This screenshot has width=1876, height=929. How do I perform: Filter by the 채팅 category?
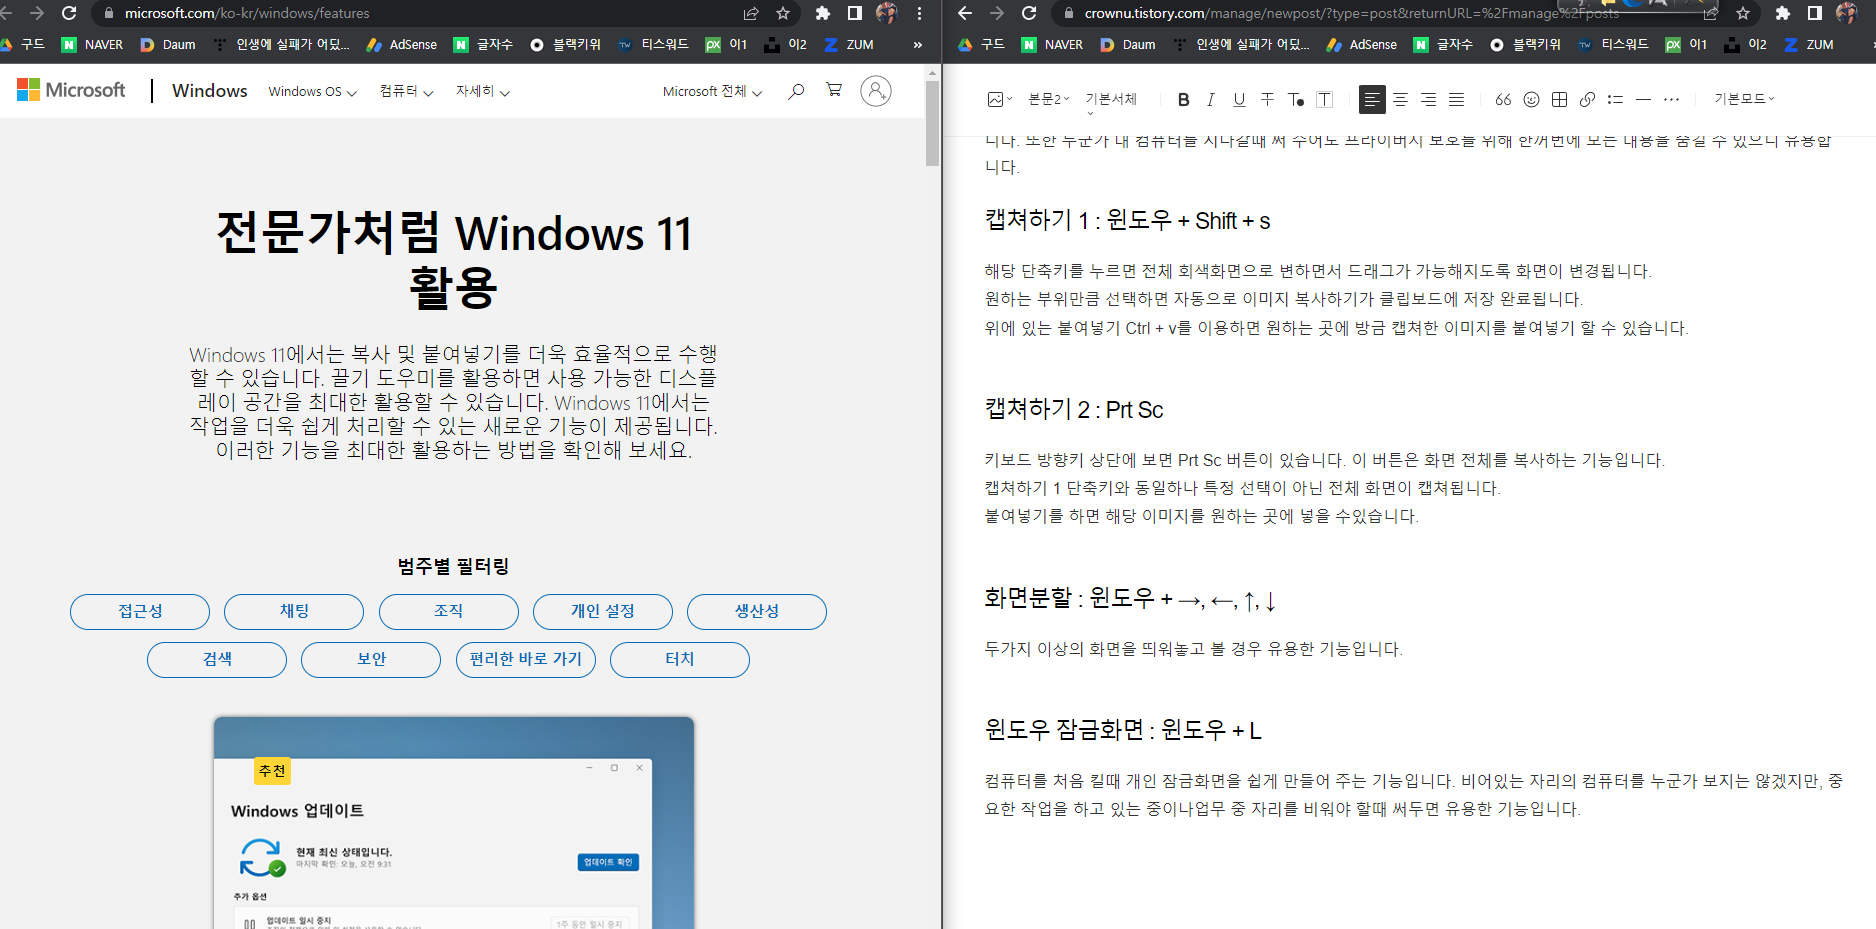click(x=294, y=612)
